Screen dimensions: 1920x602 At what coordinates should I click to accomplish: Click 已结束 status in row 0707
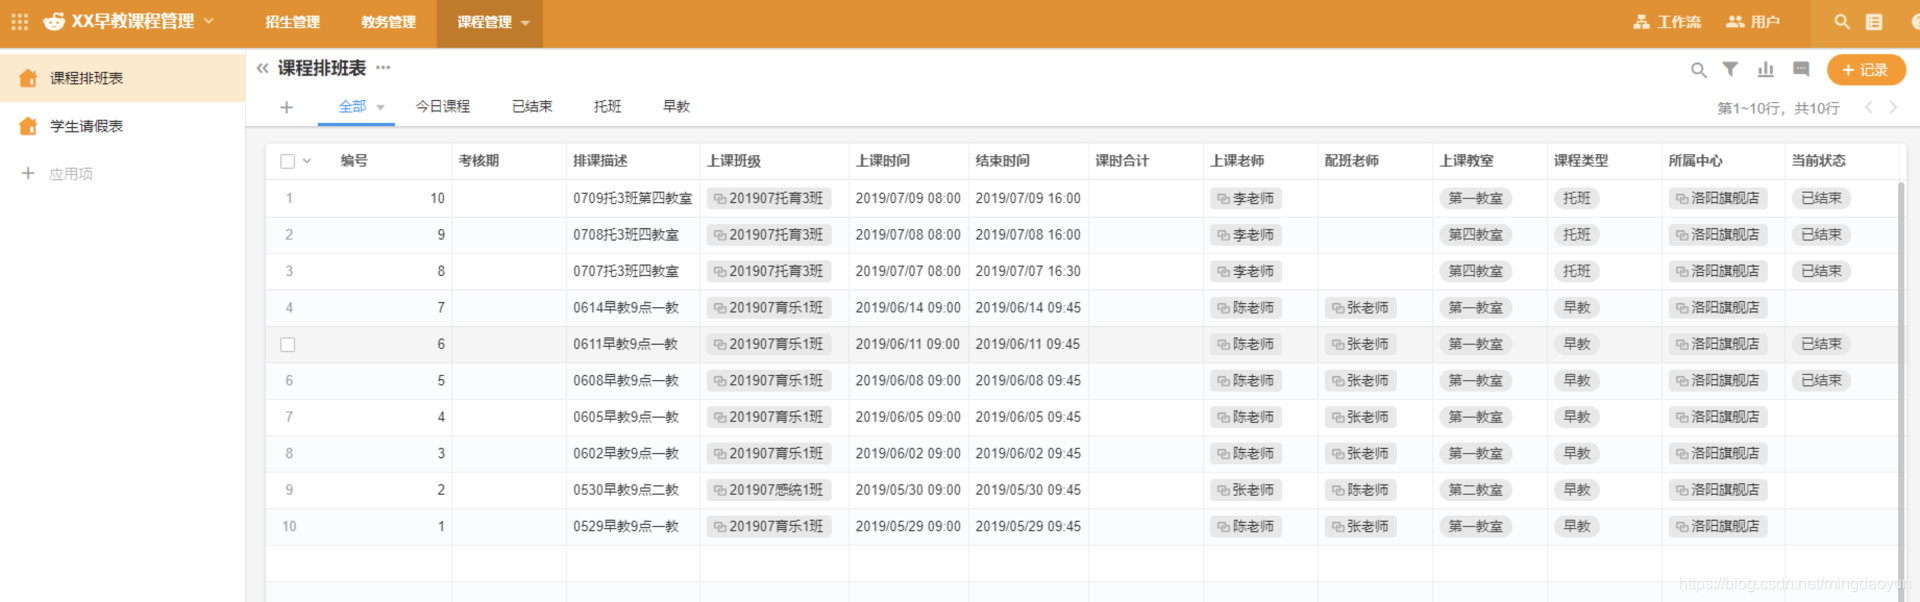(1821, 271)
